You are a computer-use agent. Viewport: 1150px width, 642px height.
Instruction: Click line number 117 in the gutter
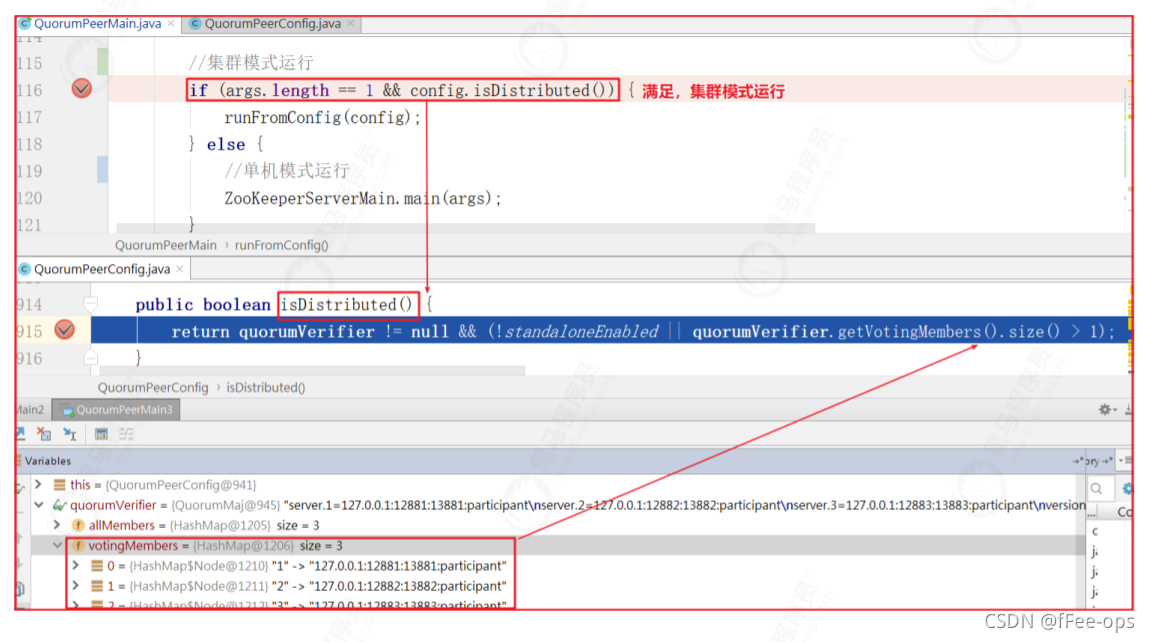29,117
